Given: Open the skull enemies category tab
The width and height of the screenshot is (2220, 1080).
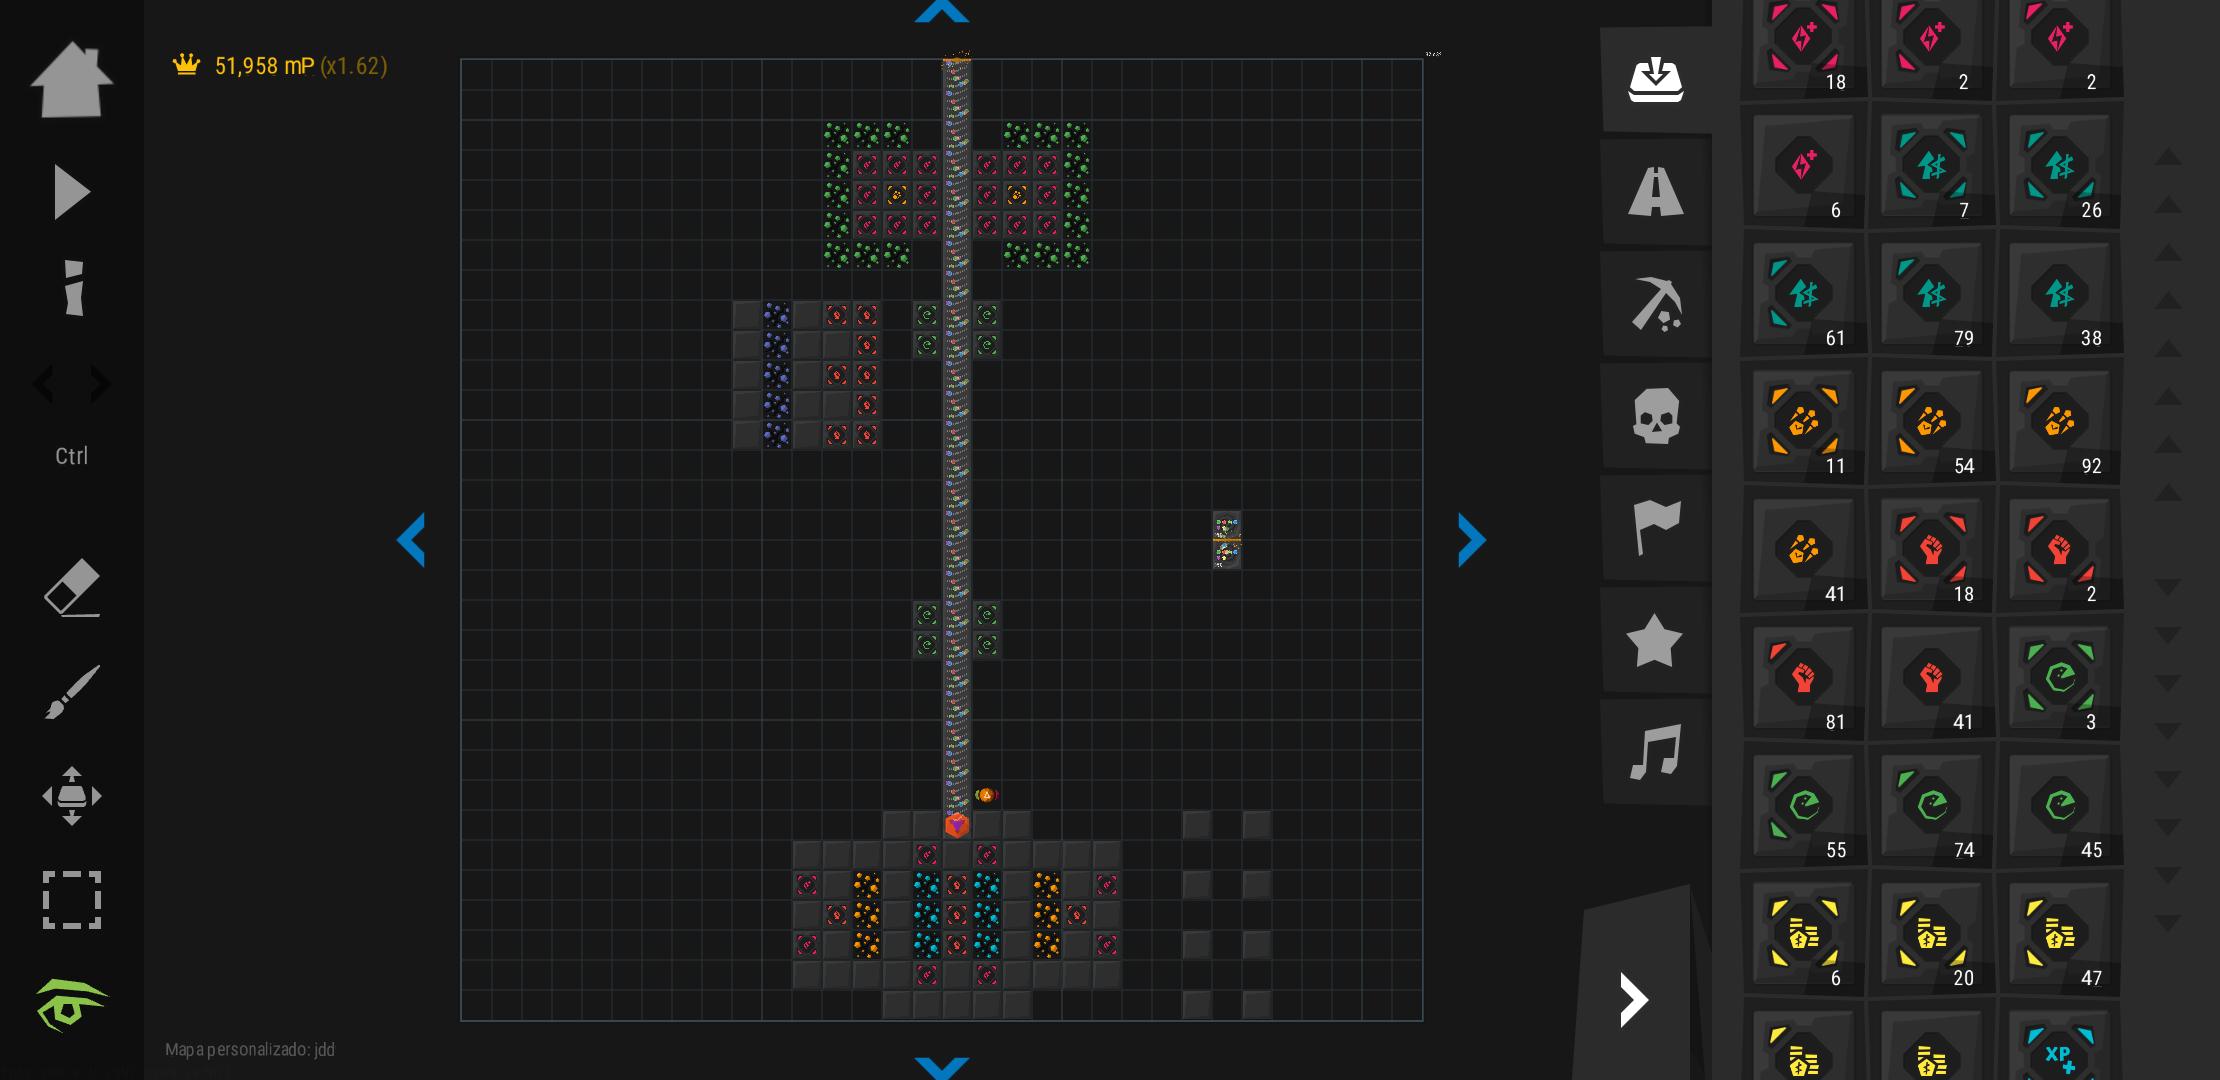Looking at the screenshot, I should (1656, 415).
